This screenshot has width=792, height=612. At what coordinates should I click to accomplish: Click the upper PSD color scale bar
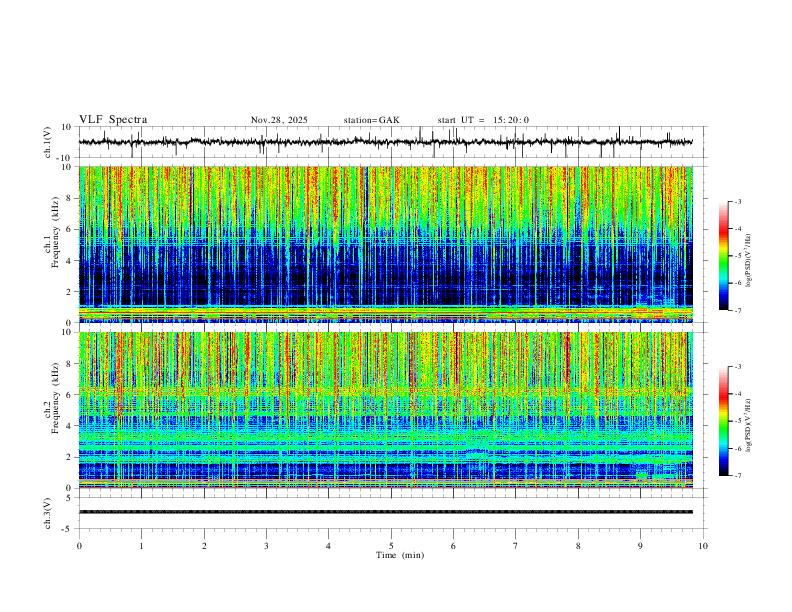[724, 256]
